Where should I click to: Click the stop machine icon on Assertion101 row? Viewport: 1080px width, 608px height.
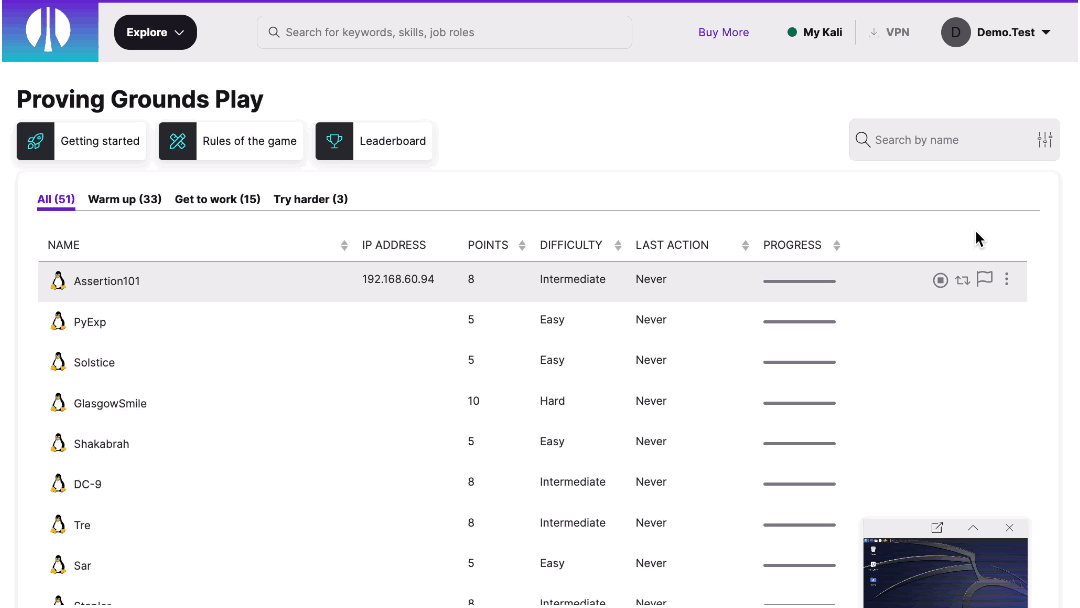pos(940,280)
